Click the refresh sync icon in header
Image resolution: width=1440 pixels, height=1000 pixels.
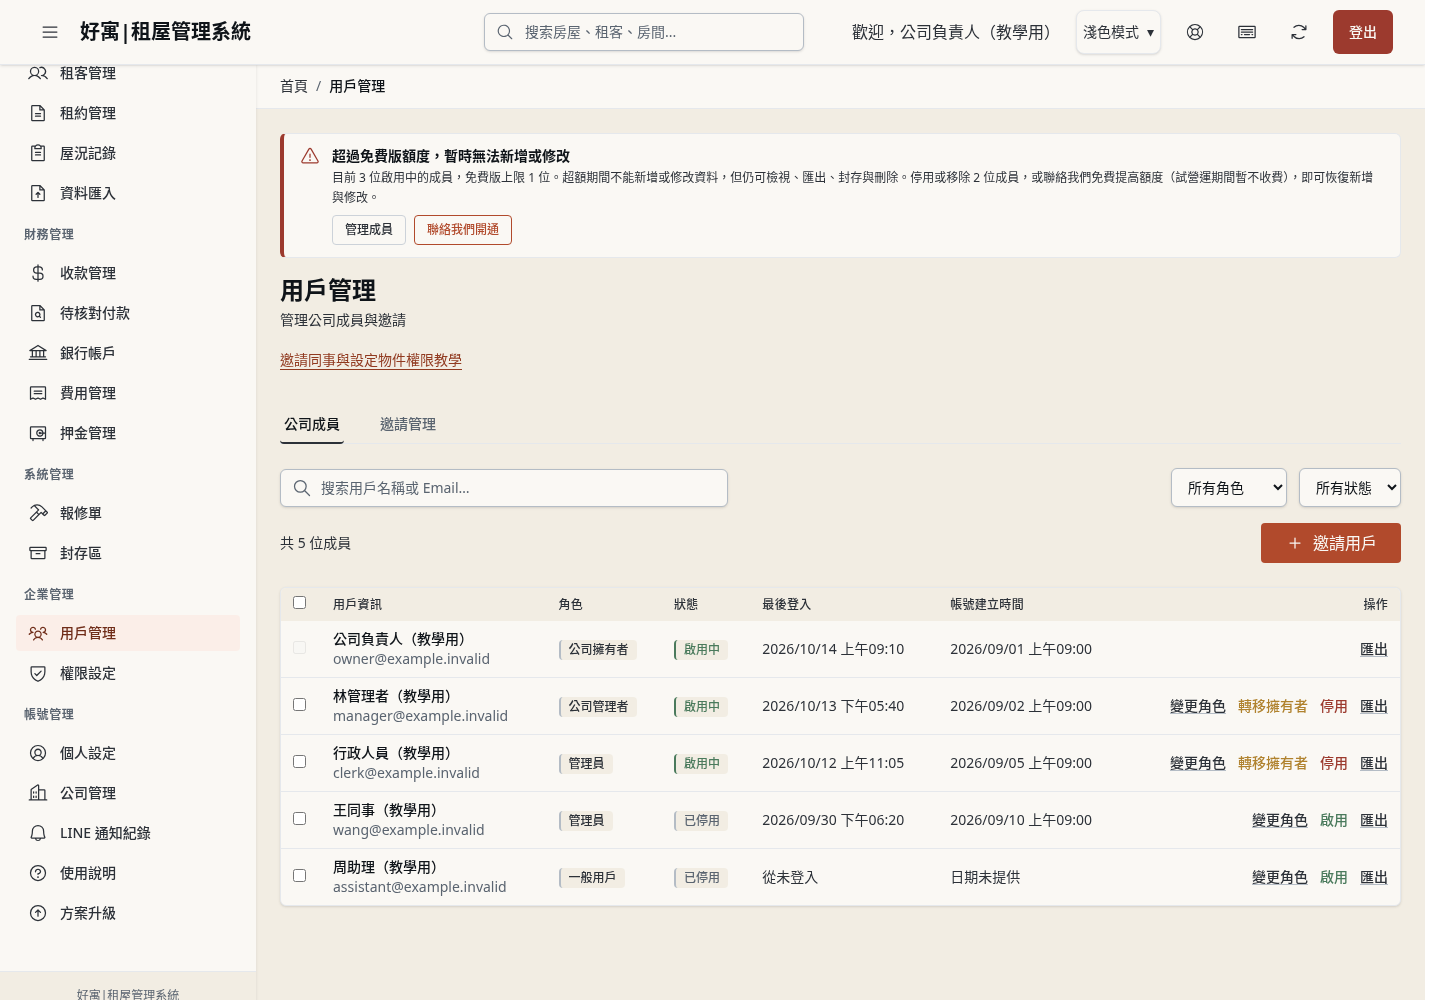(x=1299, y=32)
